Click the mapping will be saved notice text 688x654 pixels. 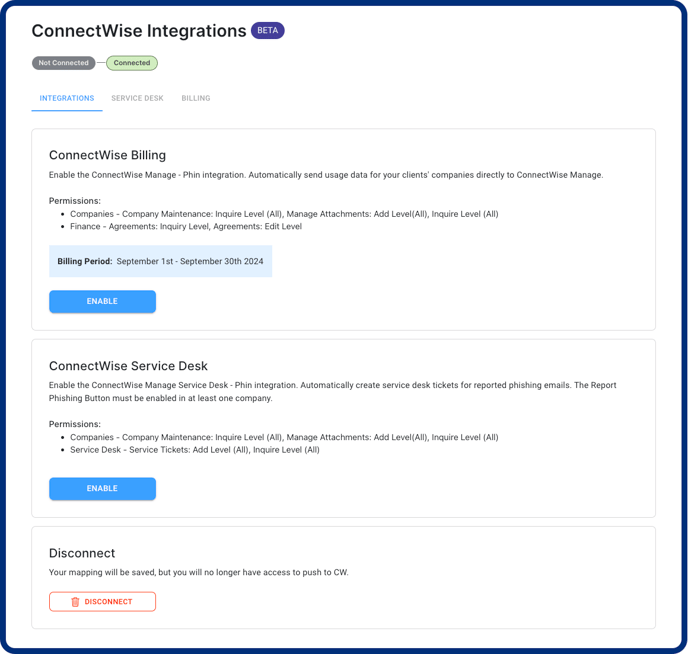coord(199,572)
